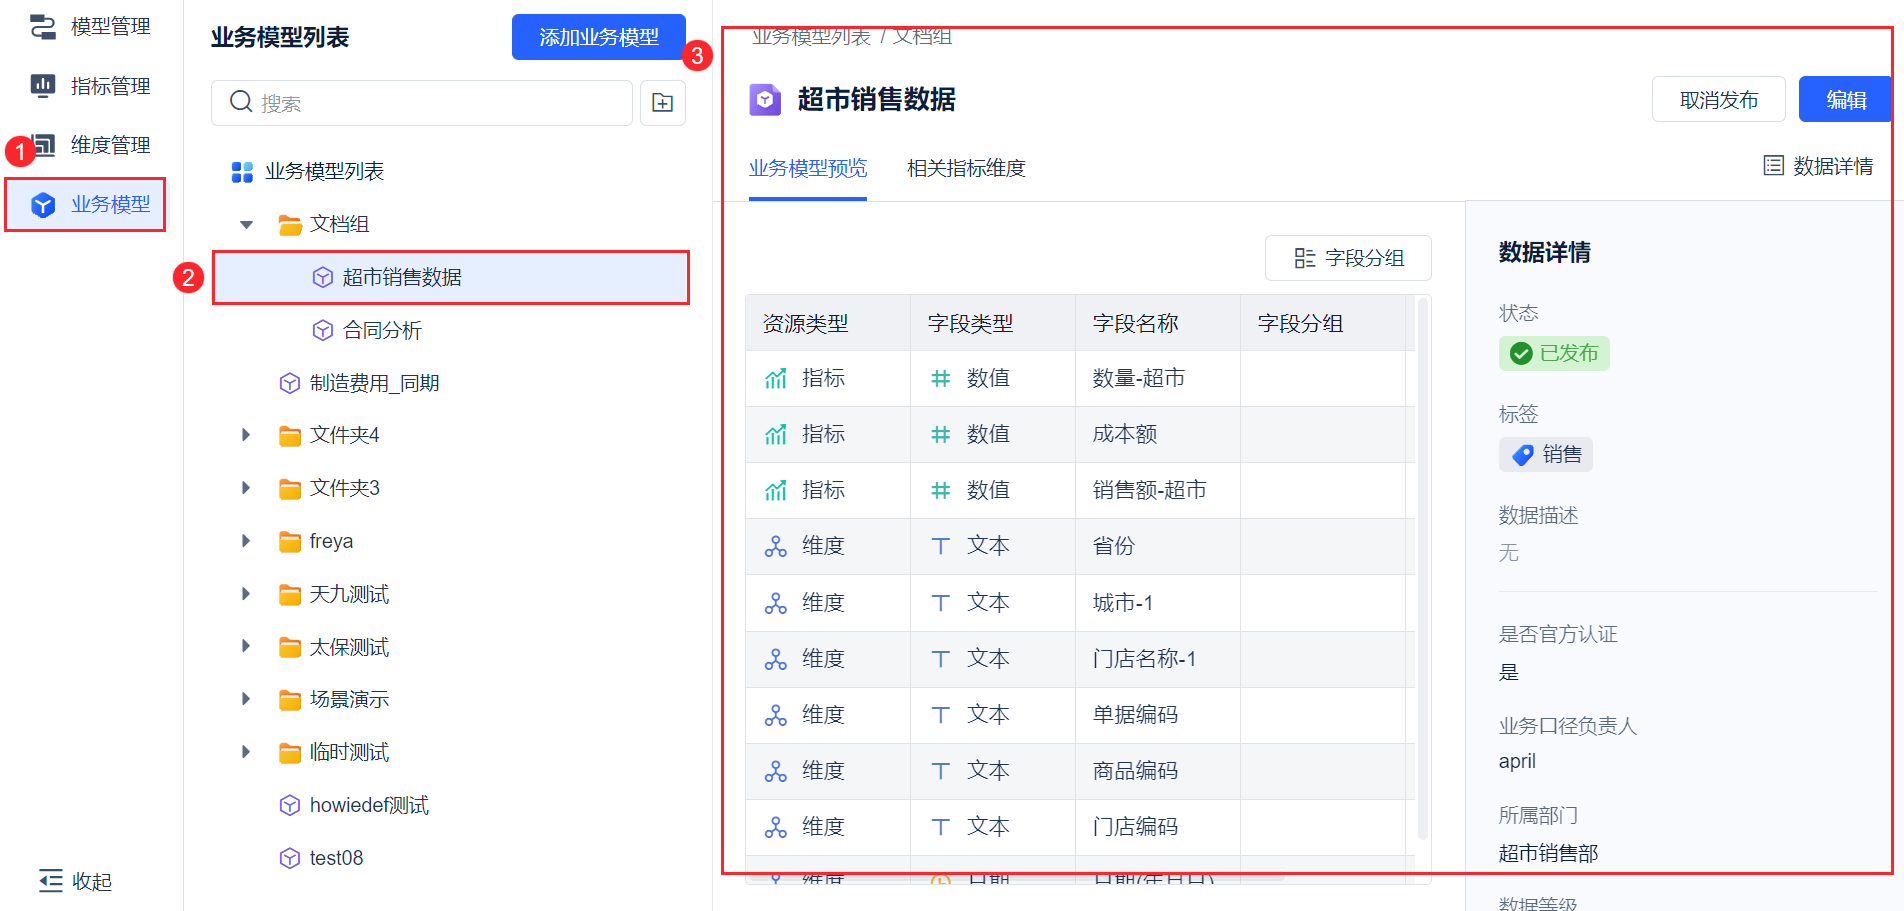Click the 成本额 field name
Image resolution: width=1904 pixels, height=911 pixels.
click(1125, 434)
